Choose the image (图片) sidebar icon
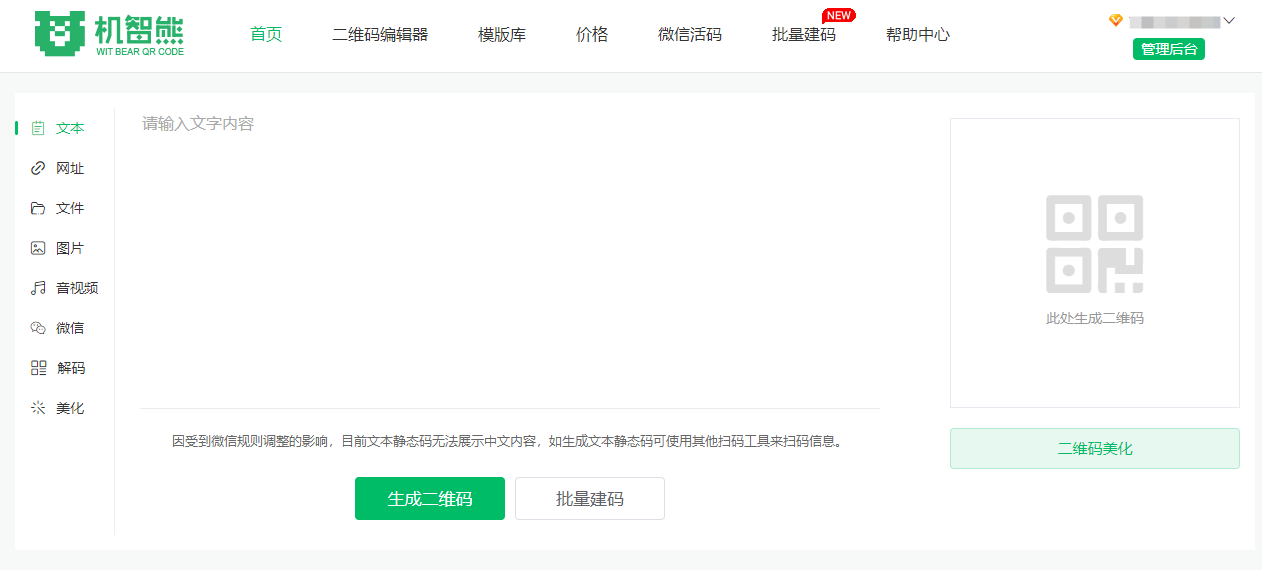 (38, 248)
